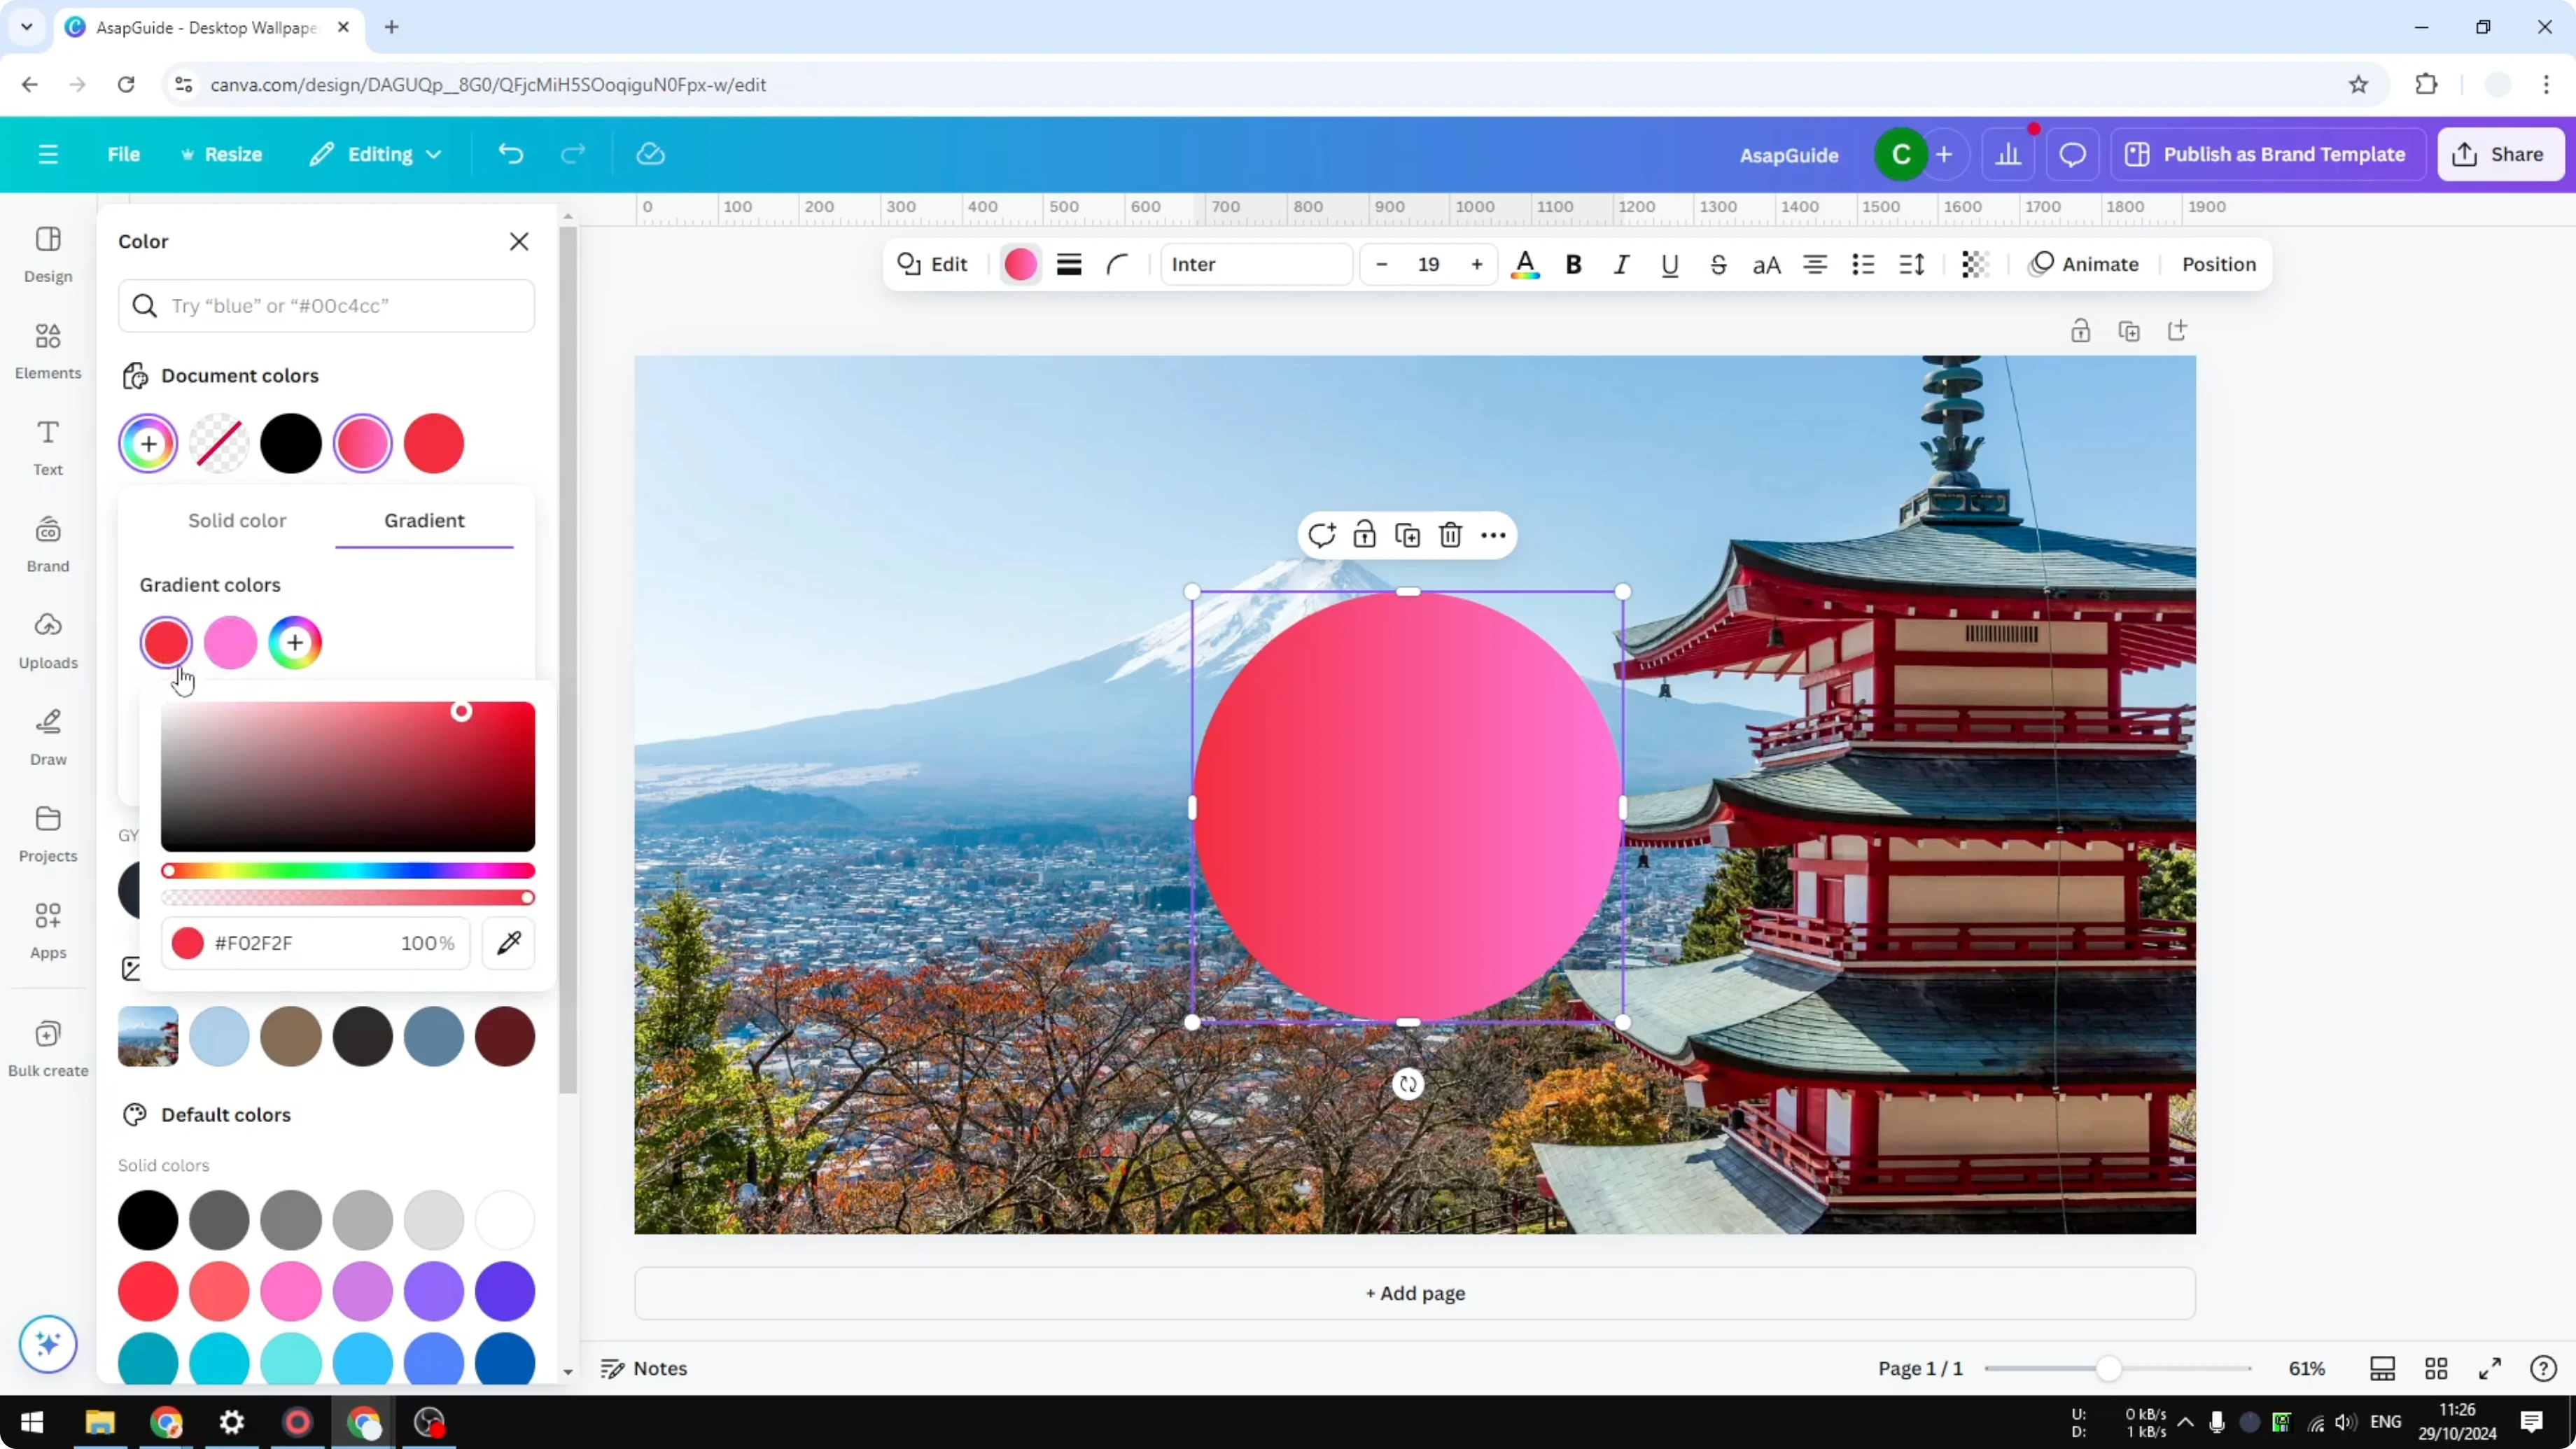The width and height of the screenshot is (2576, 1449).
Task: Open the File menu
Action: pyautogui.click(x=124, y=154)
